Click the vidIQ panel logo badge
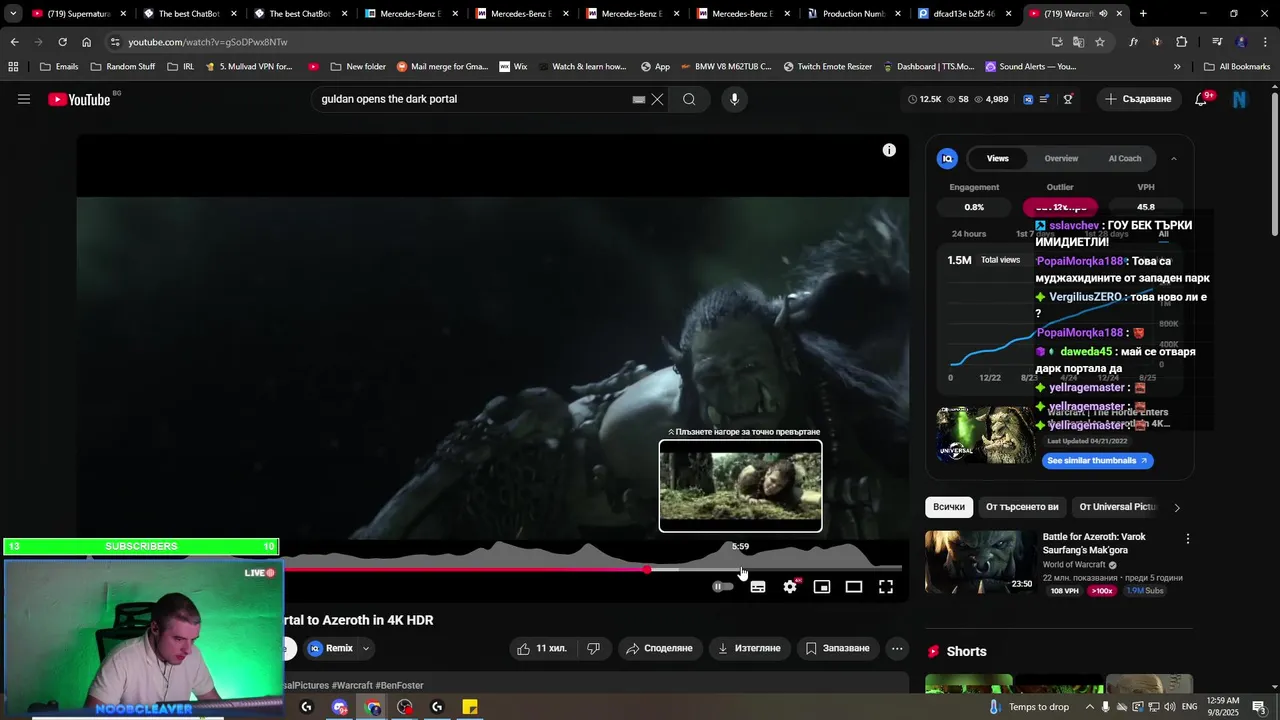 (947, 158)
